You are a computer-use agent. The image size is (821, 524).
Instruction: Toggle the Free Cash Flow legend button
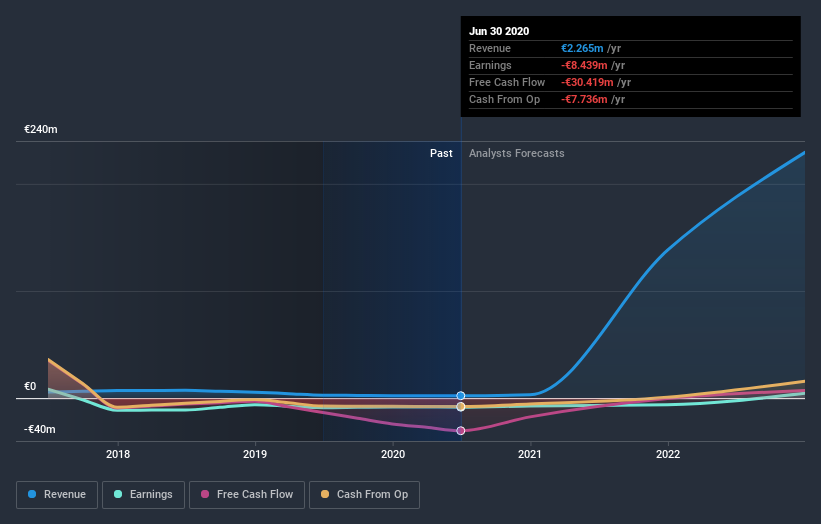[x=247, y=495]
